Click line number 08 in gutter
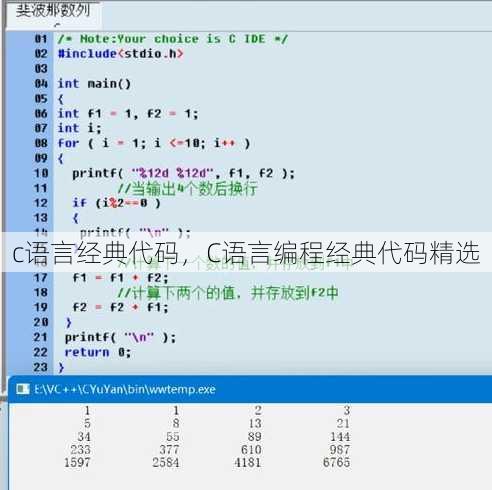This screenshot has height=490, width=492. click(x=41, y=143)
